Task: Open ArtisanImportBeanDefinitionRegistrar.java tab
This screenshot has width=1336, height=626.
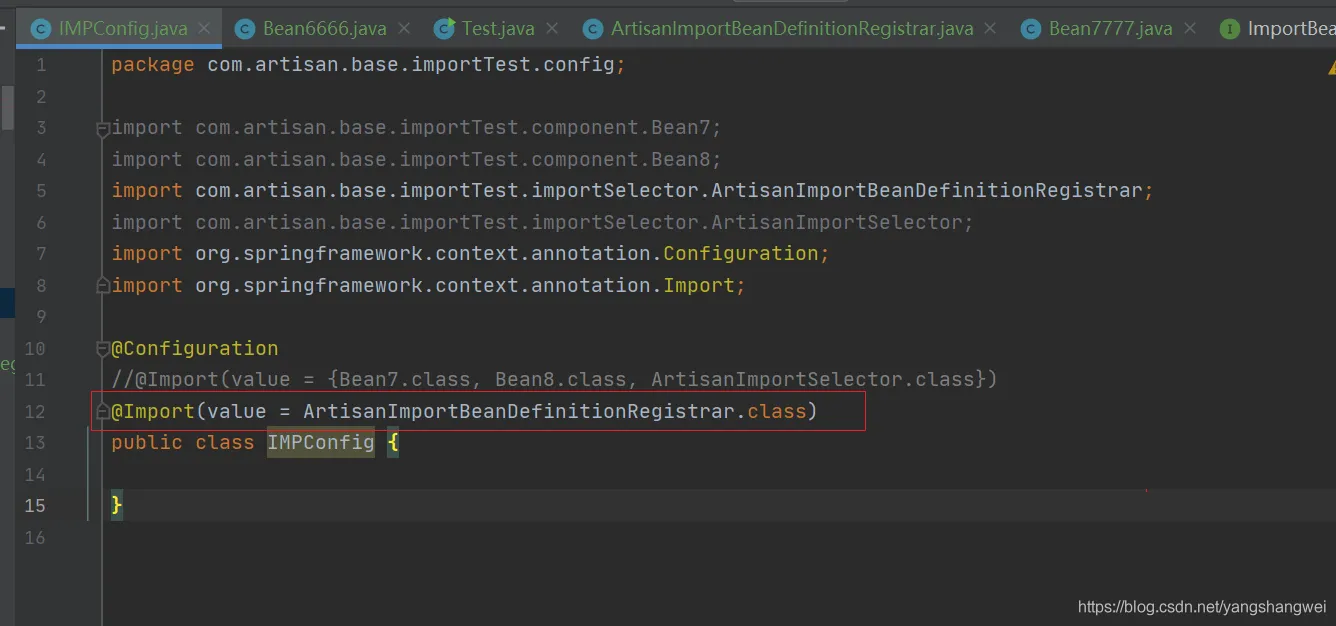Action: click(792, 29)
